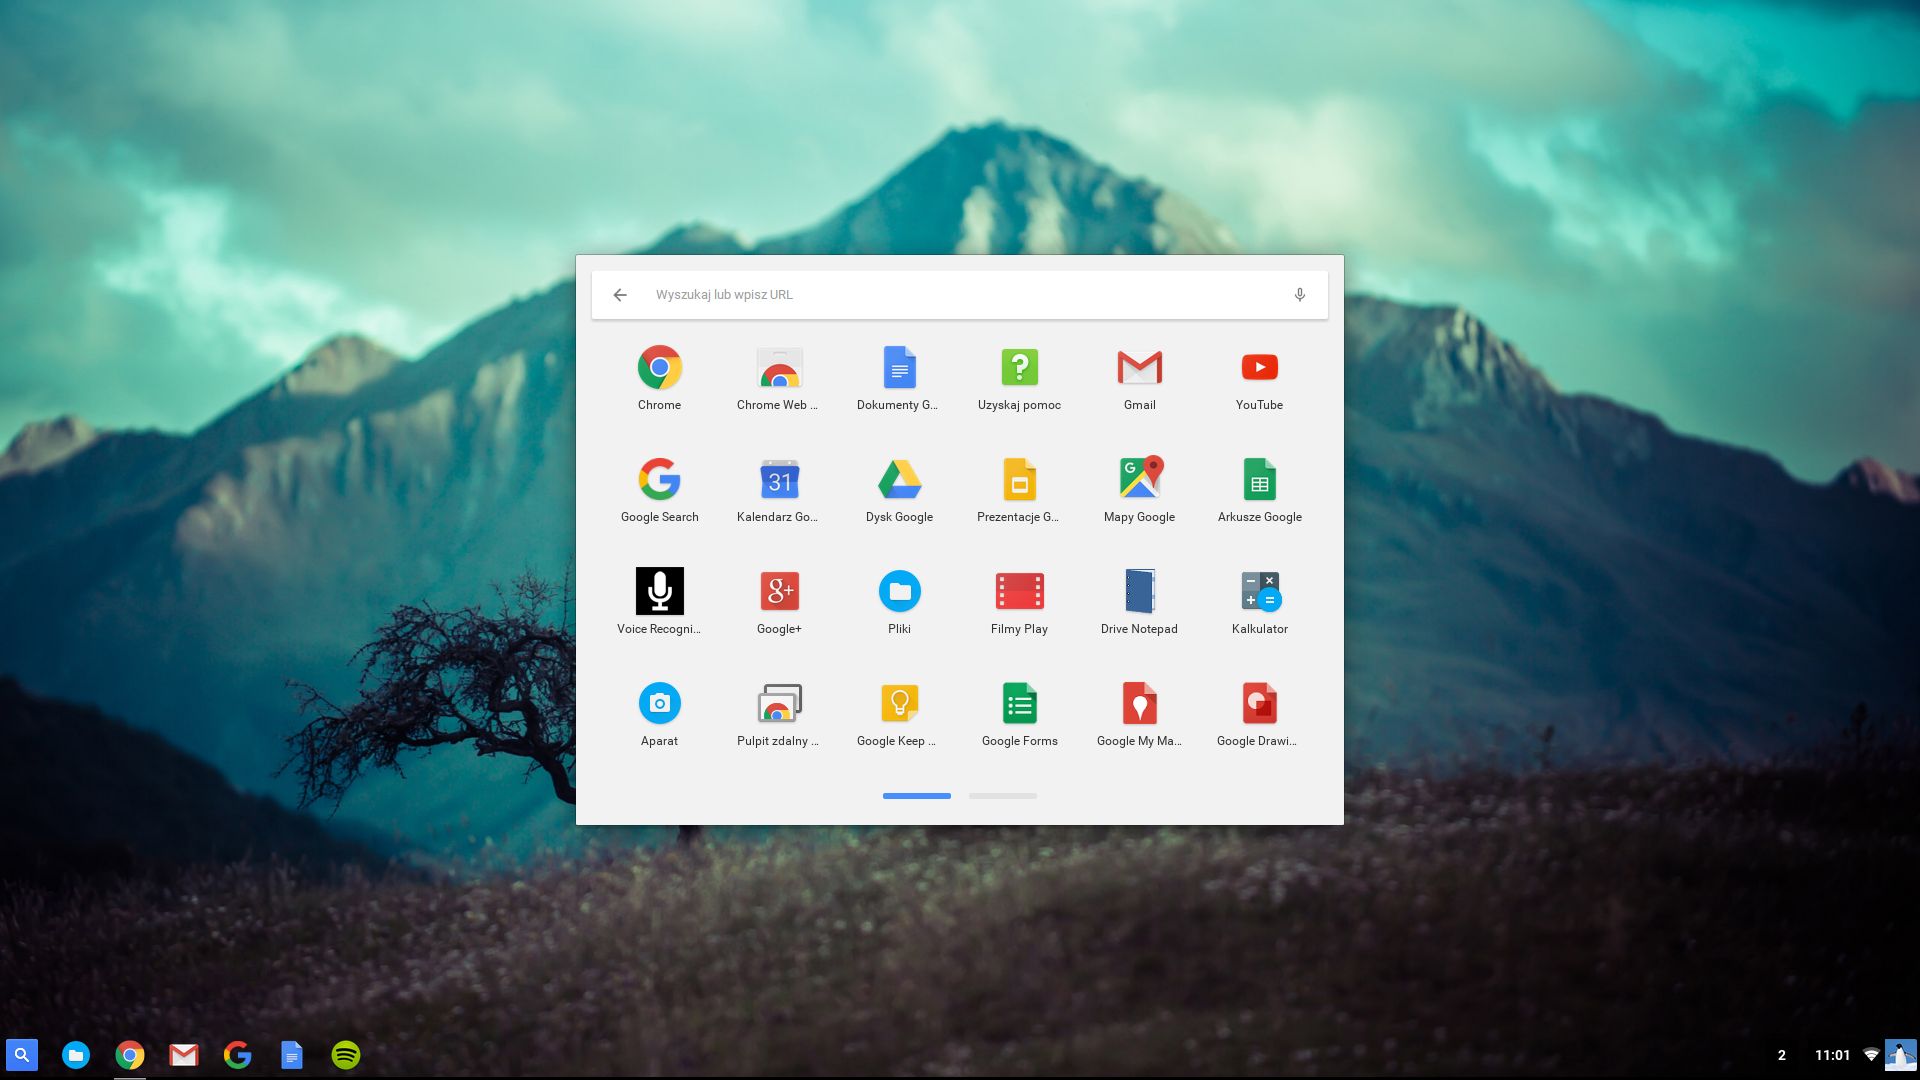Launch Spotify from the shelf

point(345,1054)
